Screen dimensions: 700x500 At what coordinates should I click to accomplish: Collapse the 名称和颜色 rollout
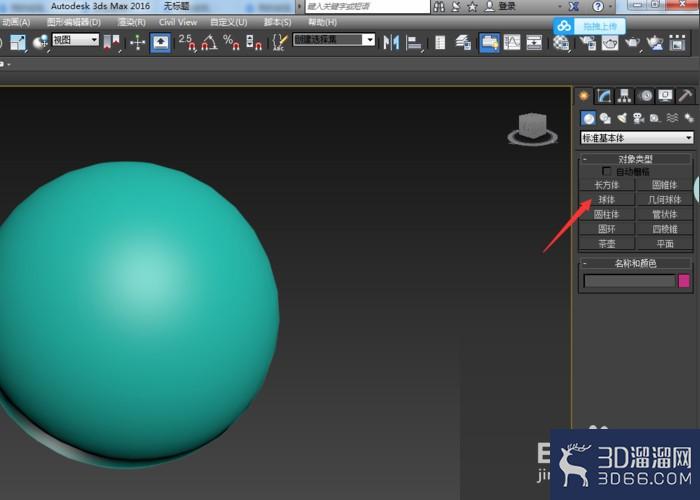tap(635, 263)
